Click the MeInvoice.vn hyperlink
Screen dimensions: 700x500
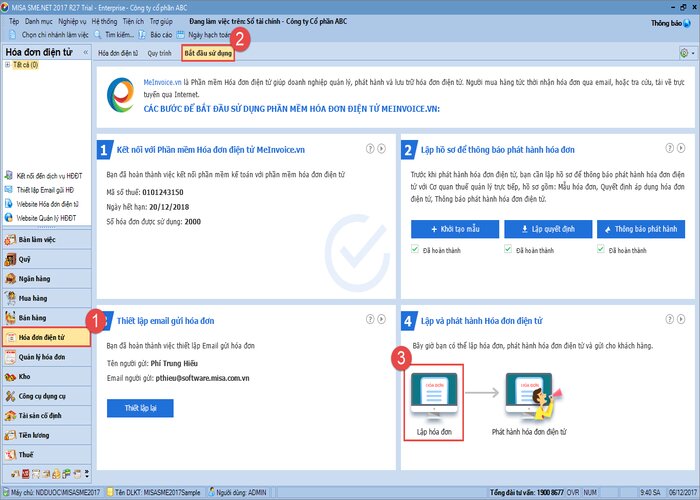162,82
